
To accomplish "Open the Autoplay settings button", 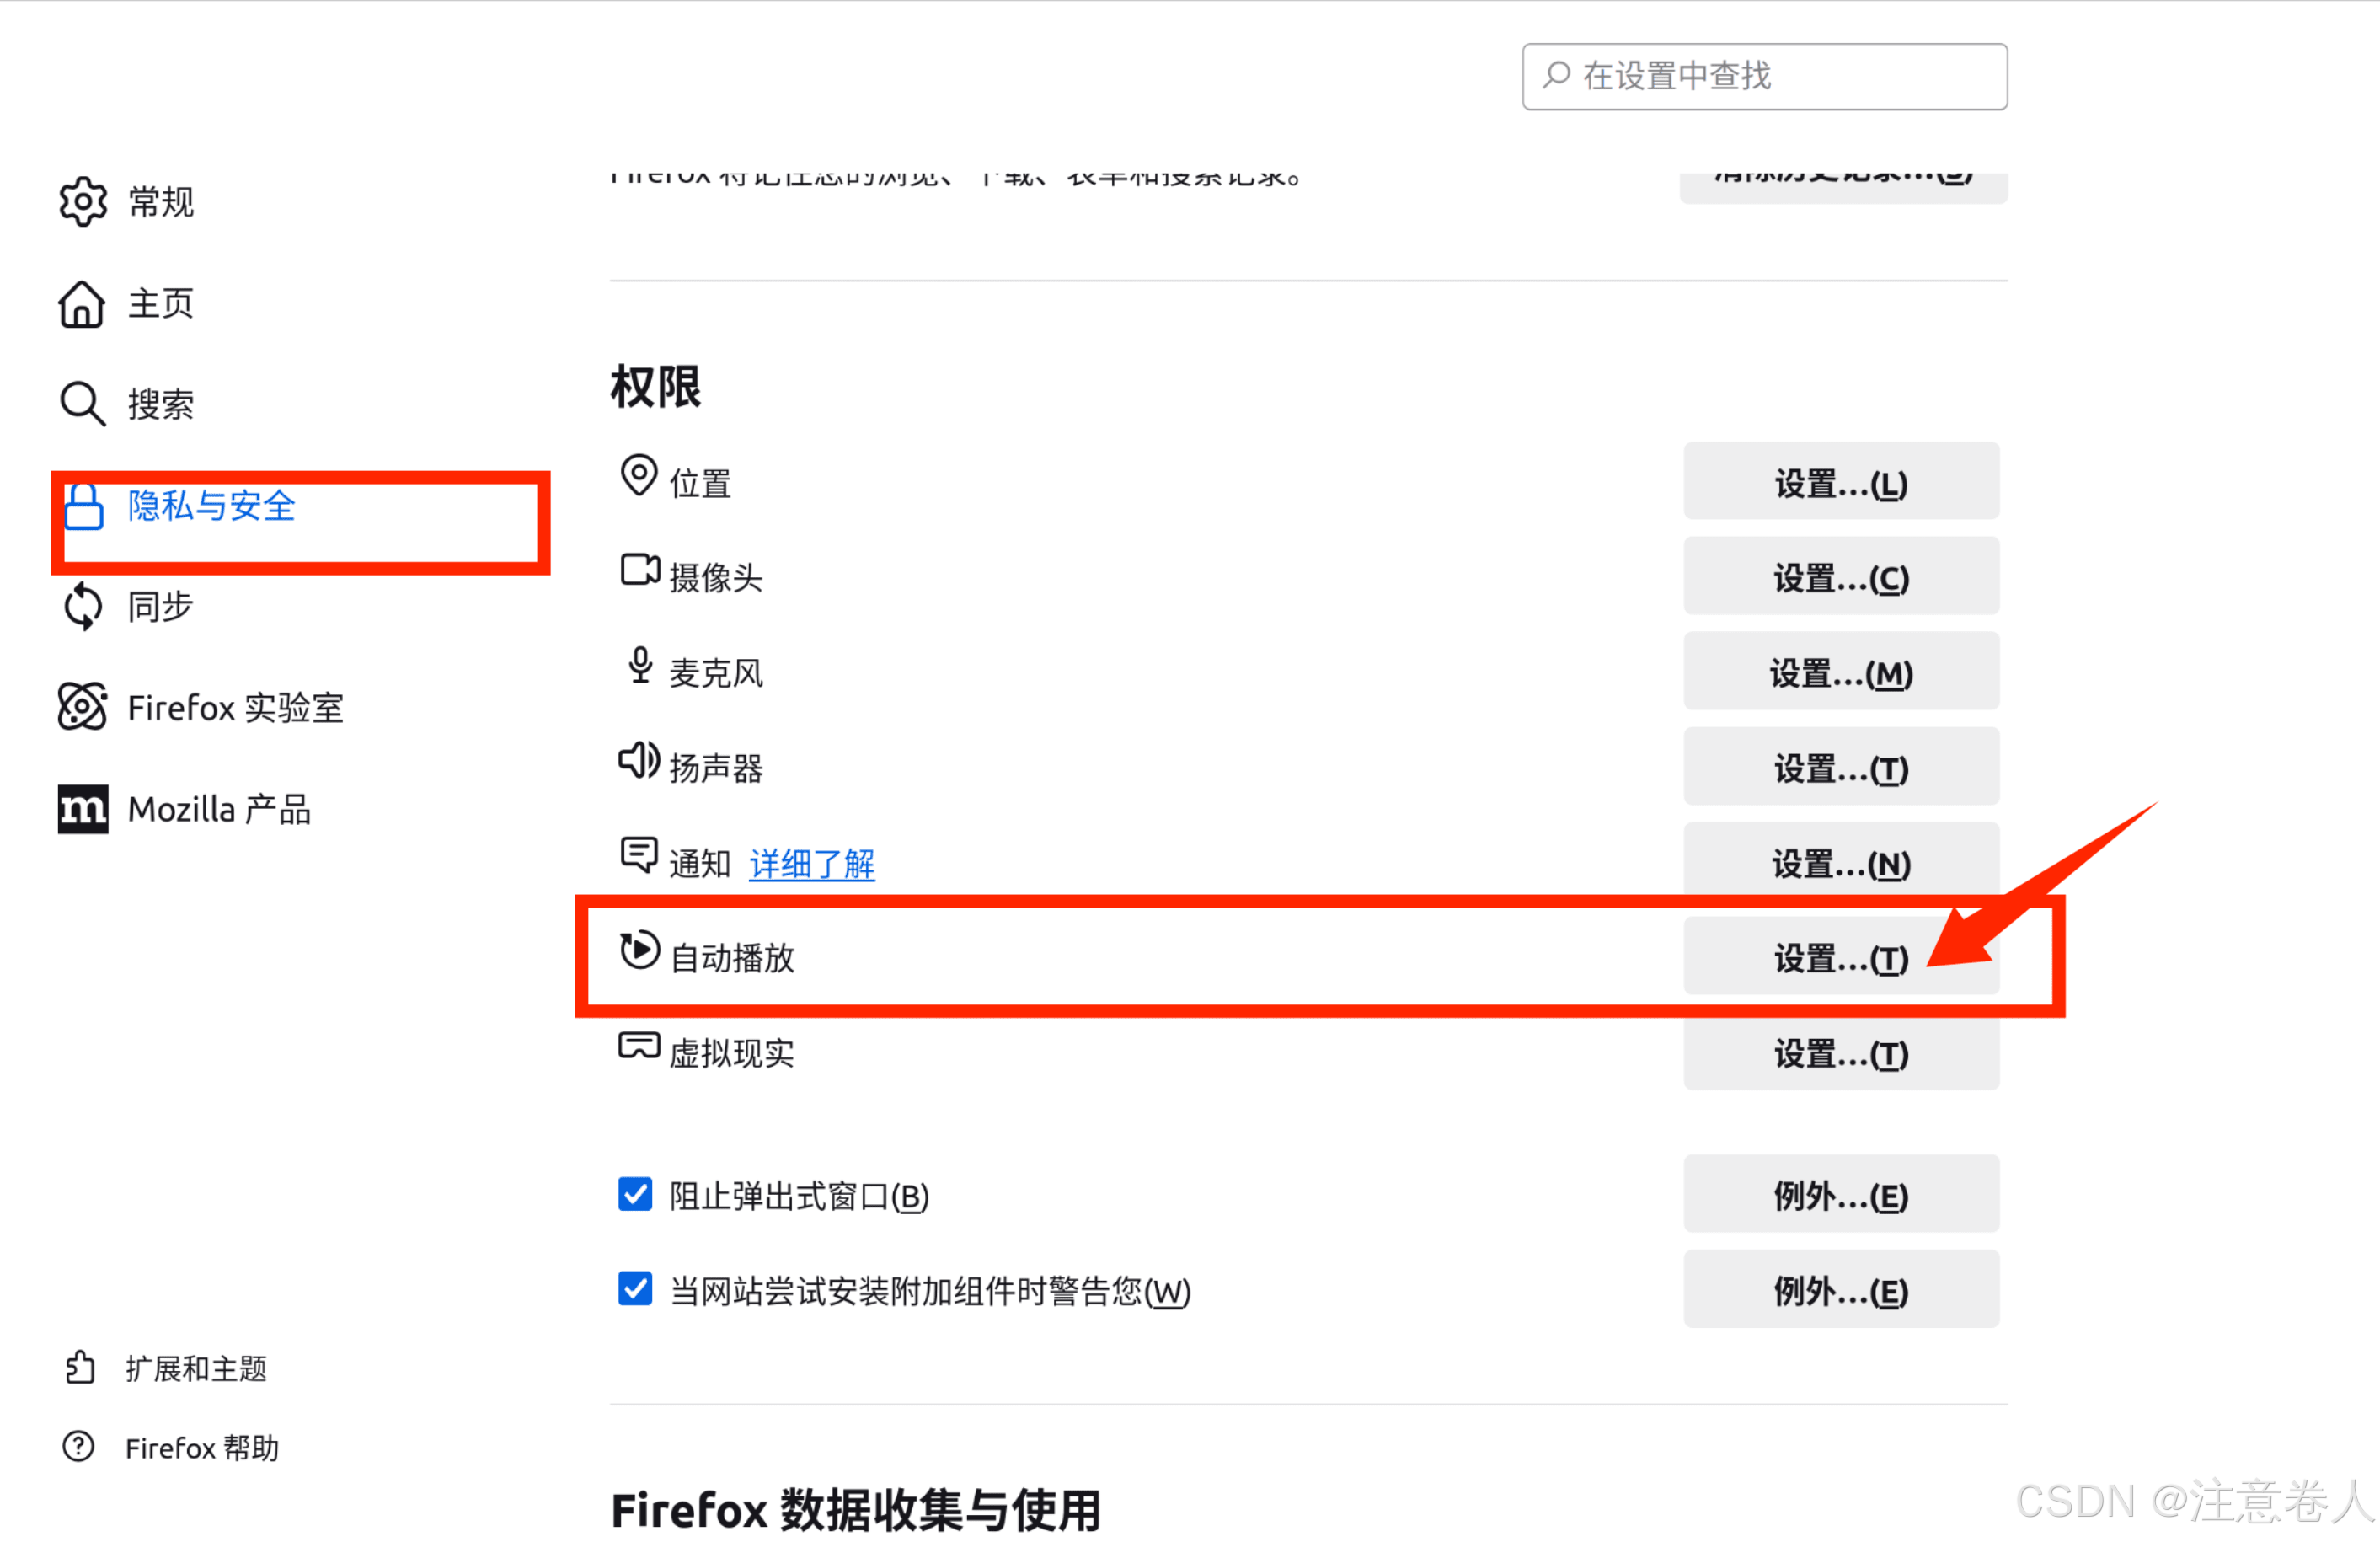I will (x=1840, y=957).
